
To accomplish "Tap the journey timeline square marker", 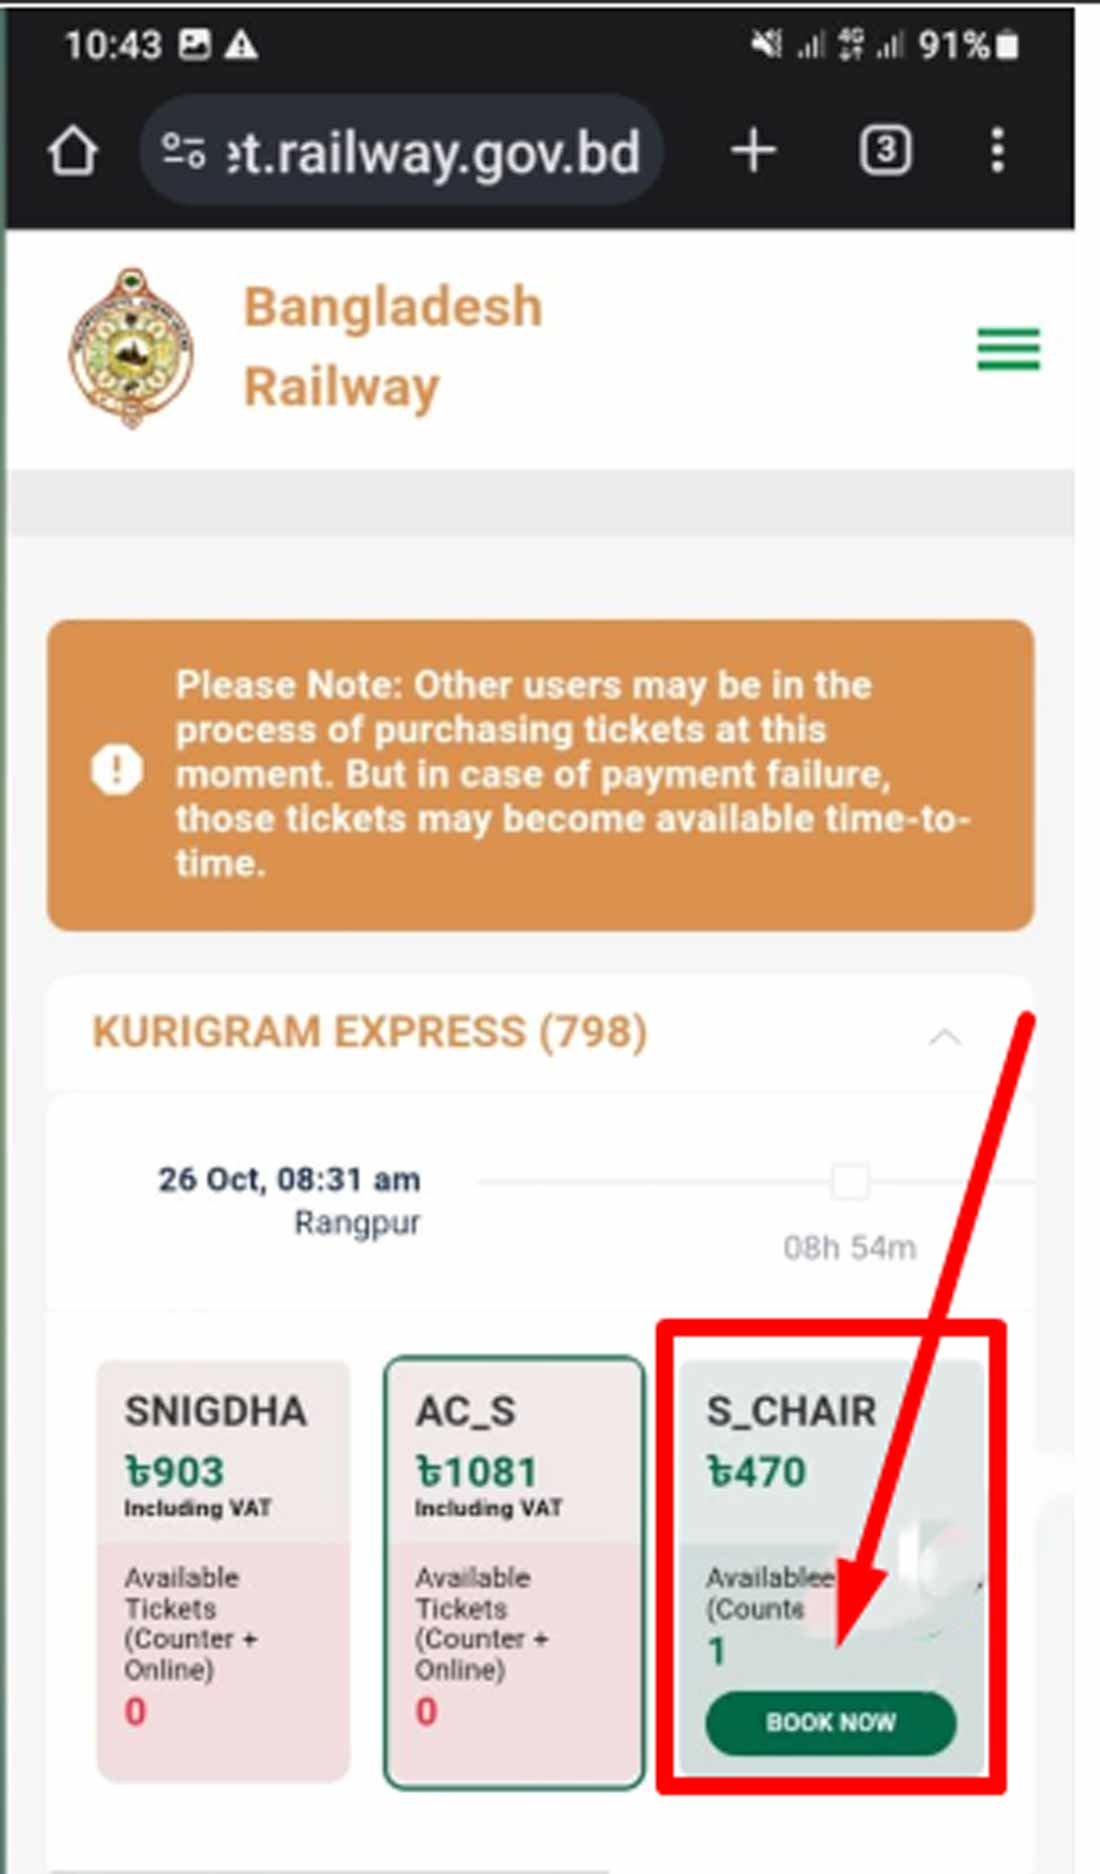I will pos(850,1181).
